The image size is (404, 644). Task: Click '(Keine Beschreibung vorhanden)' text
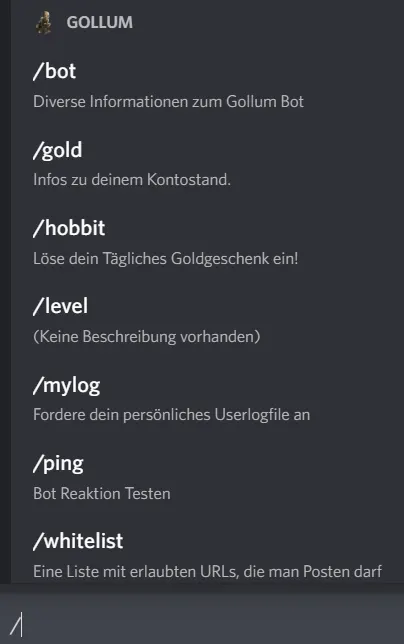click(147, 337)
